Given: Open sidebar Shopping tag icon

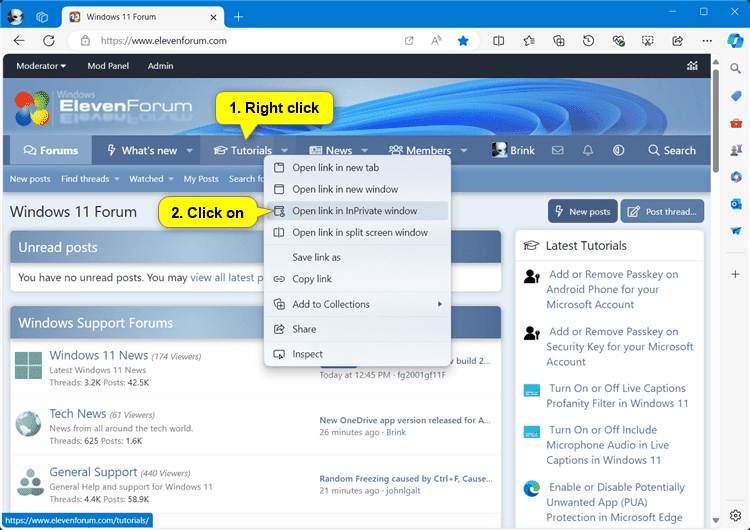Looking at the screenshot, I should pyautogui.click(x=736, y=96).
